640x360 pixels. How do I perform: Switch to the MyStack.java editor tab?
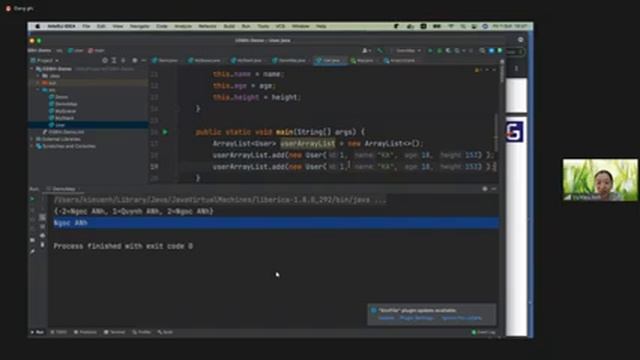tap(247, 60)
